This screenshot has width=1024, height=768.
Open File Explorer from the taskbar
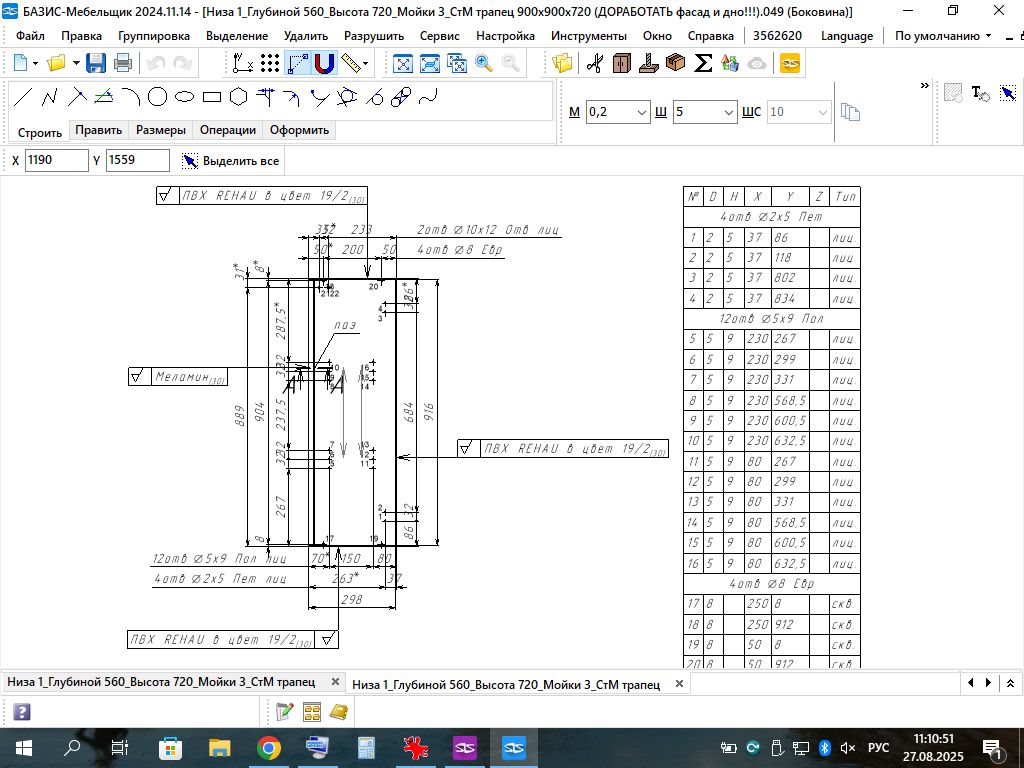219,748
